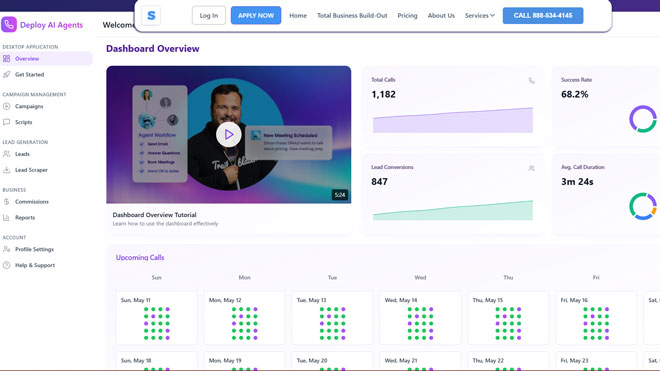
Task: Go to the Pricing page
Action: pos(407,16)
